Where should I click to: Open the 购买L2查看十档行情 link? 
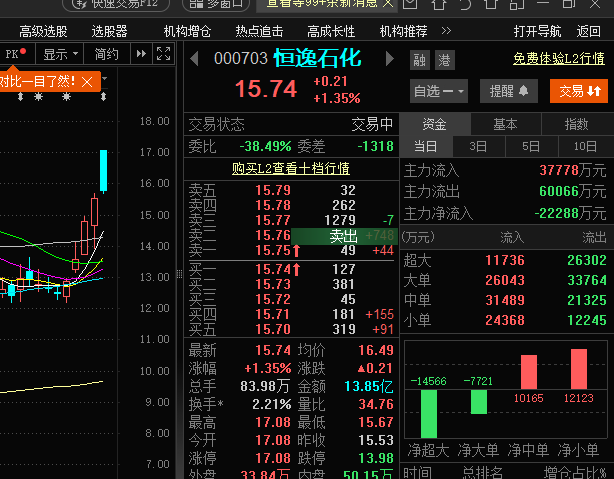tap(291, 168)
